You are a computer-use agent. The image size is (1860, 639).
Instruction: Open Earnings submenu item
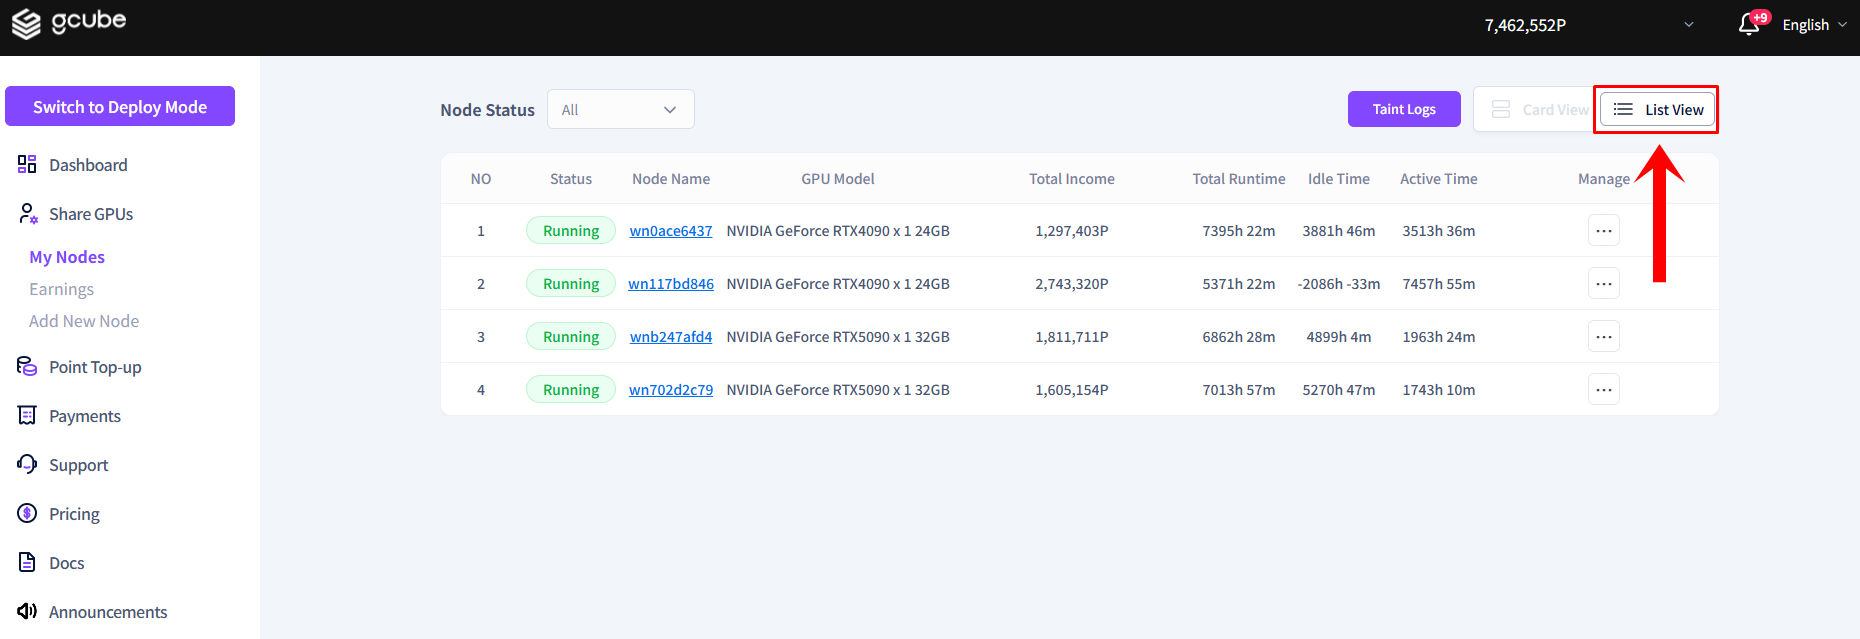coord(61,289)
